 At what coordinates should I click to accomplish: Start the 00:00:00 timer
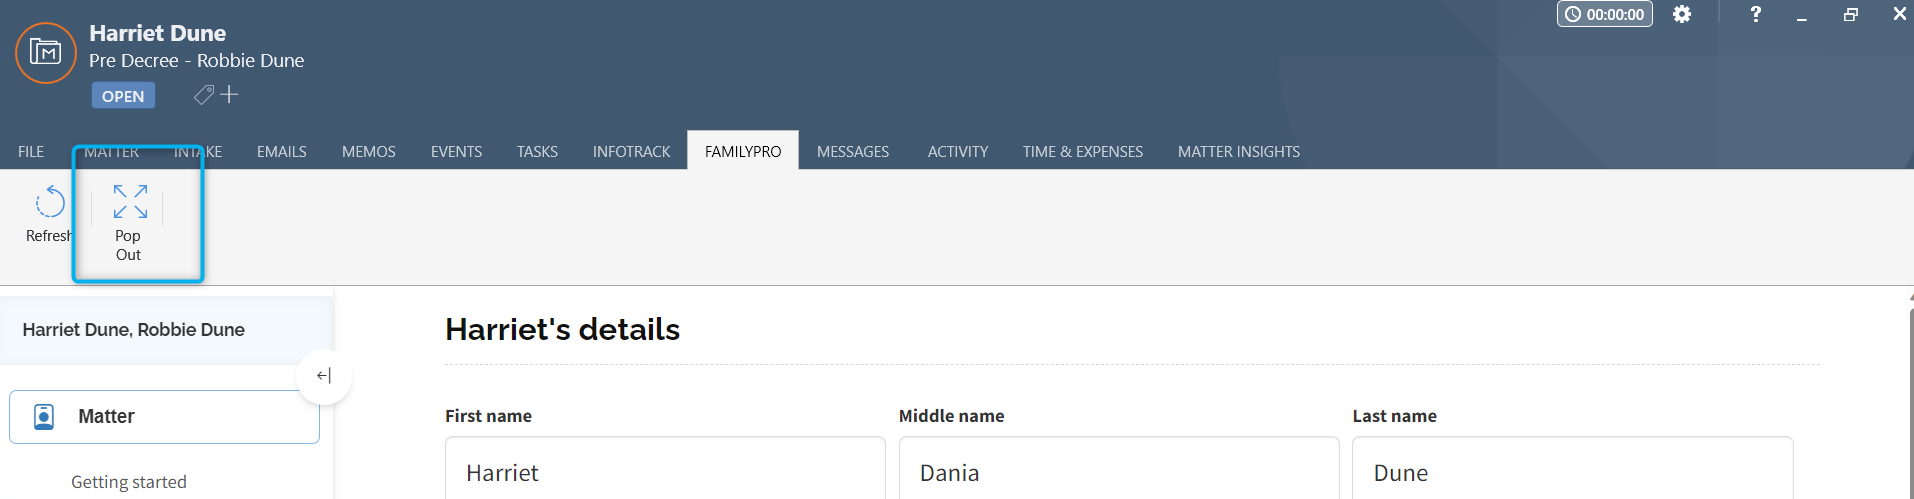pyautogui.click(x=1604, y=14)
